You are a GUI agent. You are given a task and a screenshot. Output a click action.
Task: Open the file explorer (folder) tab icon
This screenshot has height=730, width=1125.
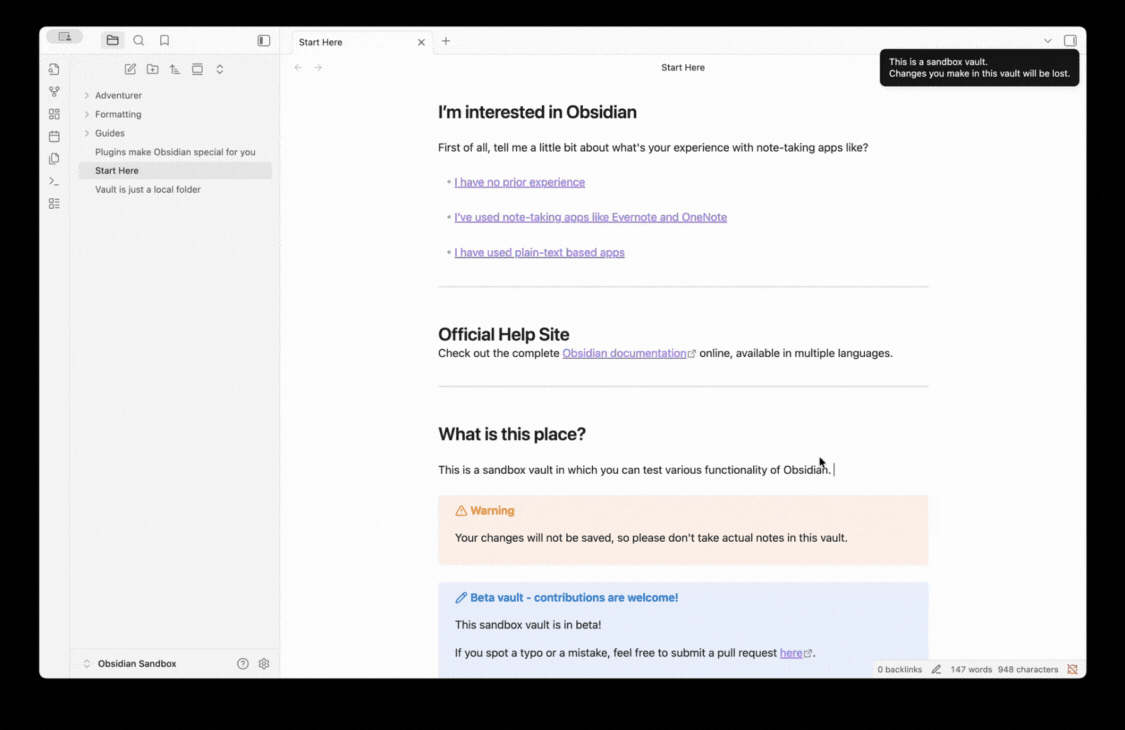coord(113,41)
